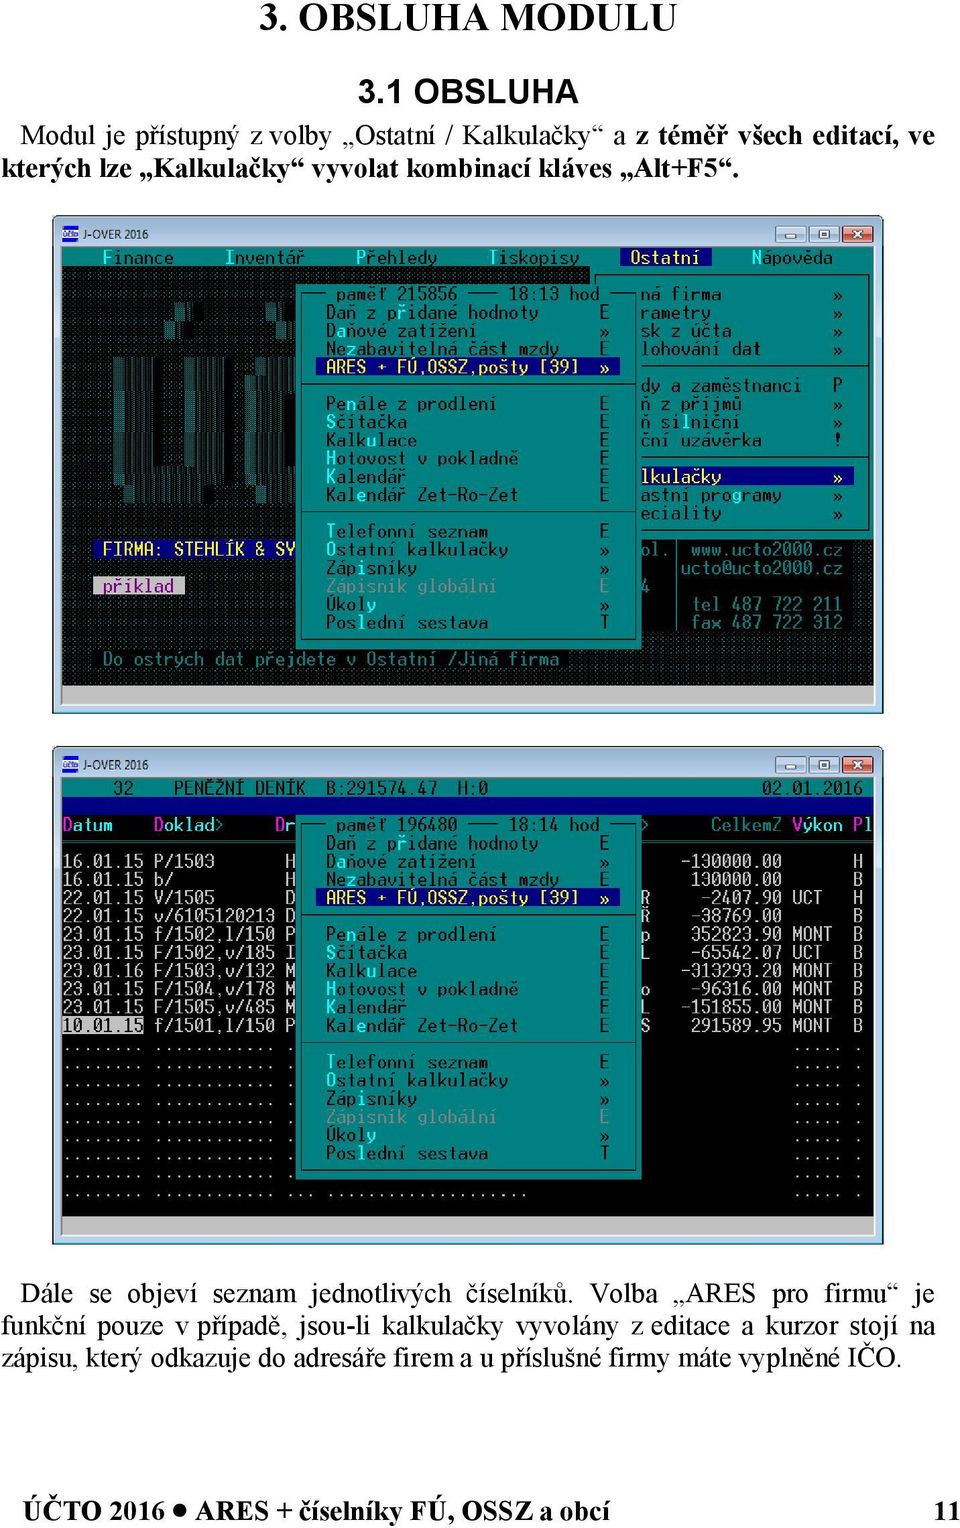Select 'ň silniční' in Ostatní menu
This screenshot has height=1528, width=960.
click(690, 422)
